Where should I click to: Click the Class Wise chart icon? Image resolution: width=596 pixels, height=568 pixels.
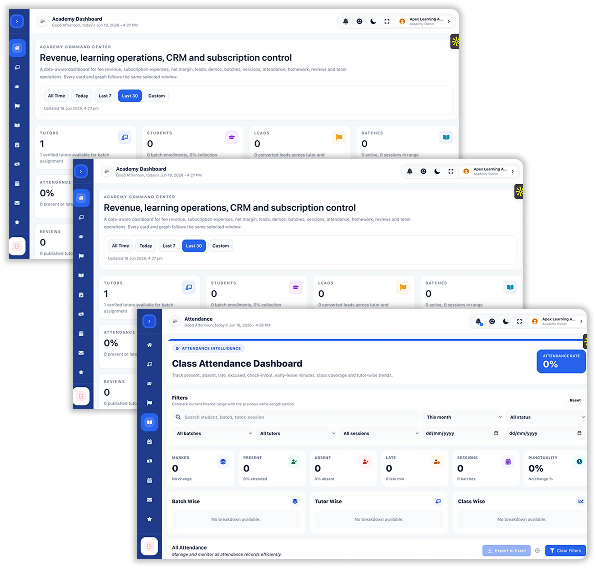pos(580,501)
